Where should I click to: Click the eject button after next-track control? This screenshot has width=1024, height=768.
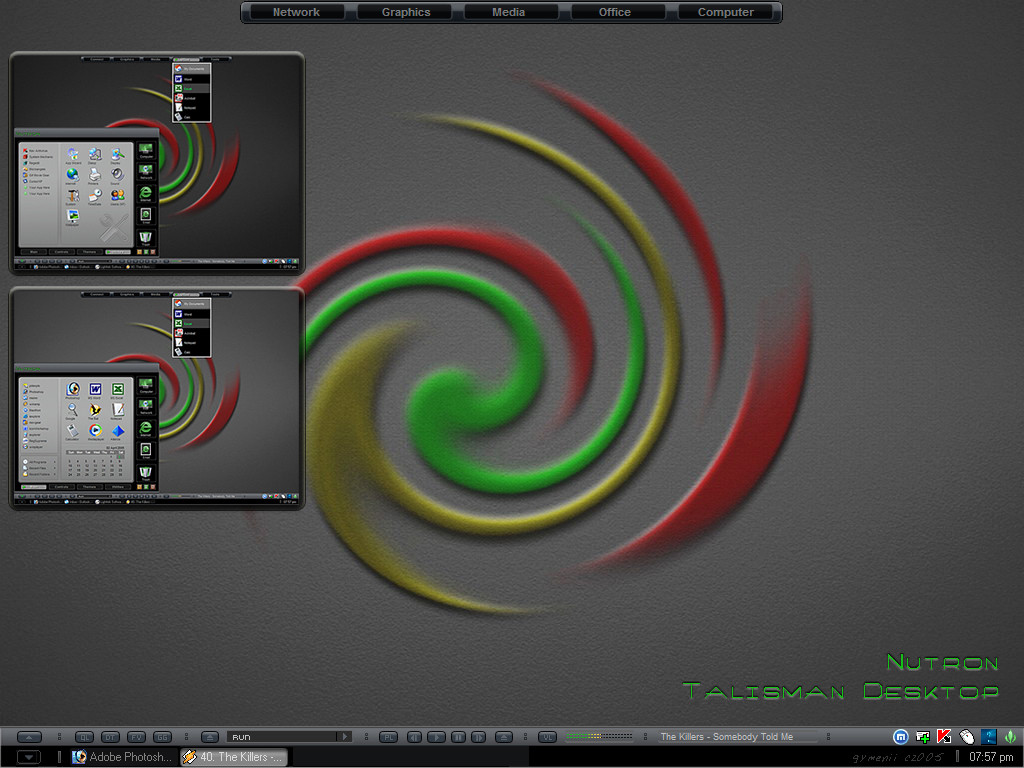(x=504, y=737)
